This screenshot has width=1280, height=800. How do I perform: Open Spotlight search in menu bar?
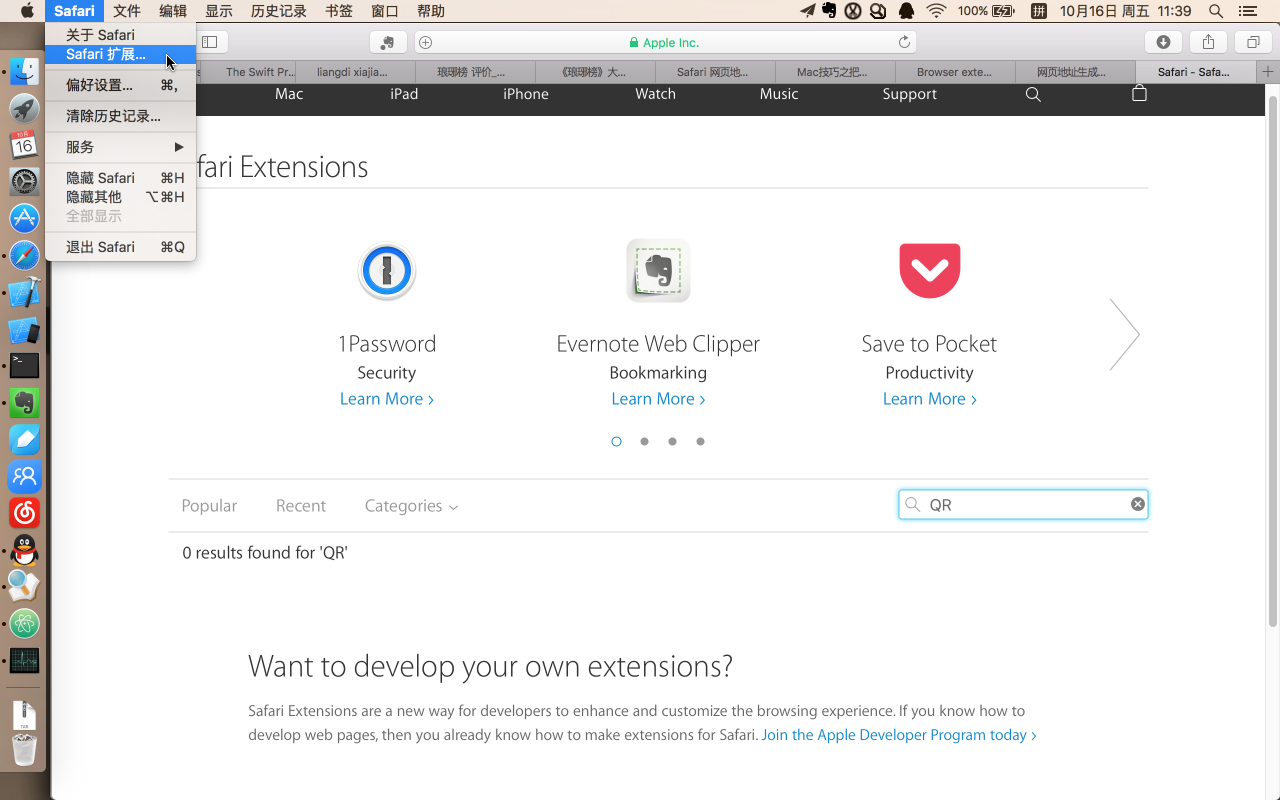coord(1216,11)
